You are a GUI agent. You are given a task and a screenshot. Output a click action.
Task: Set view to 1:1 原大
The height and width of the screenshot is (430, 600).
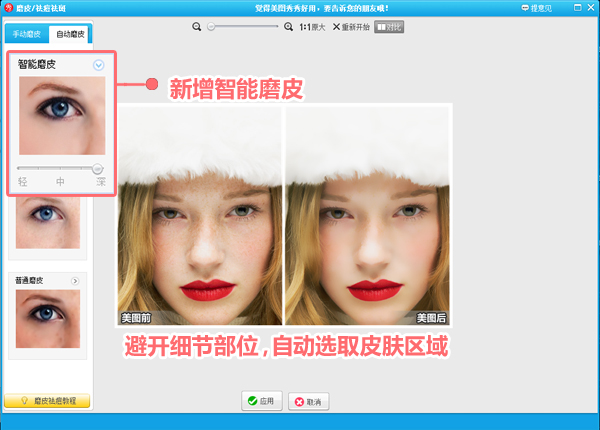tap(312, 27)
